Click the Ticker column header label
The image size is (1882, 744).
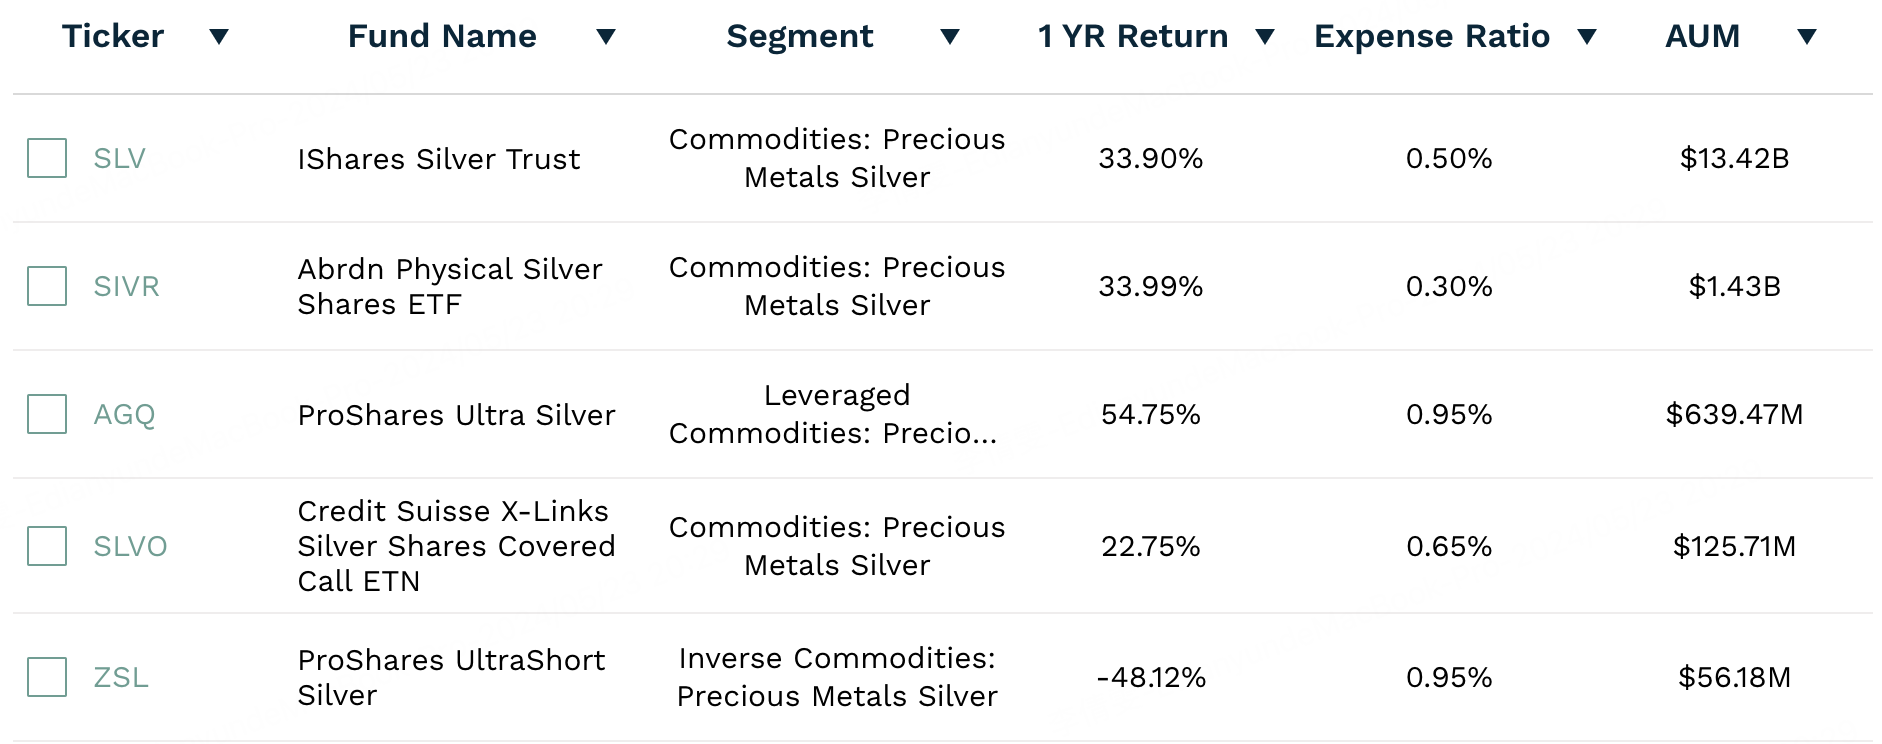113,36
